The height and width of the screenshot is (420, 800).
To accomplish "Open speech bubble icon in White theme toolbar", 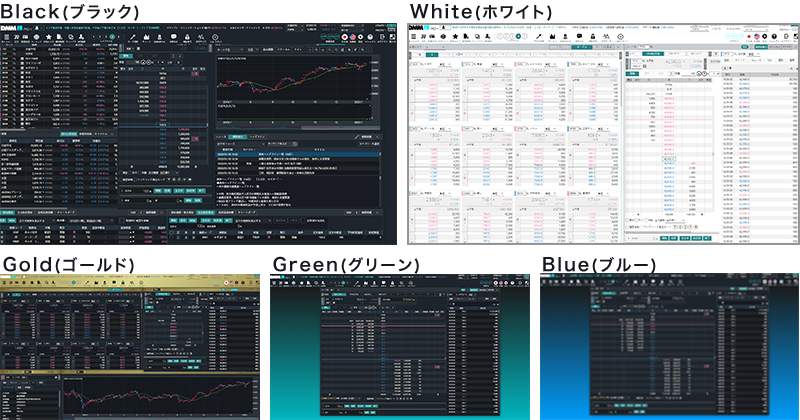I will [579, 37].
